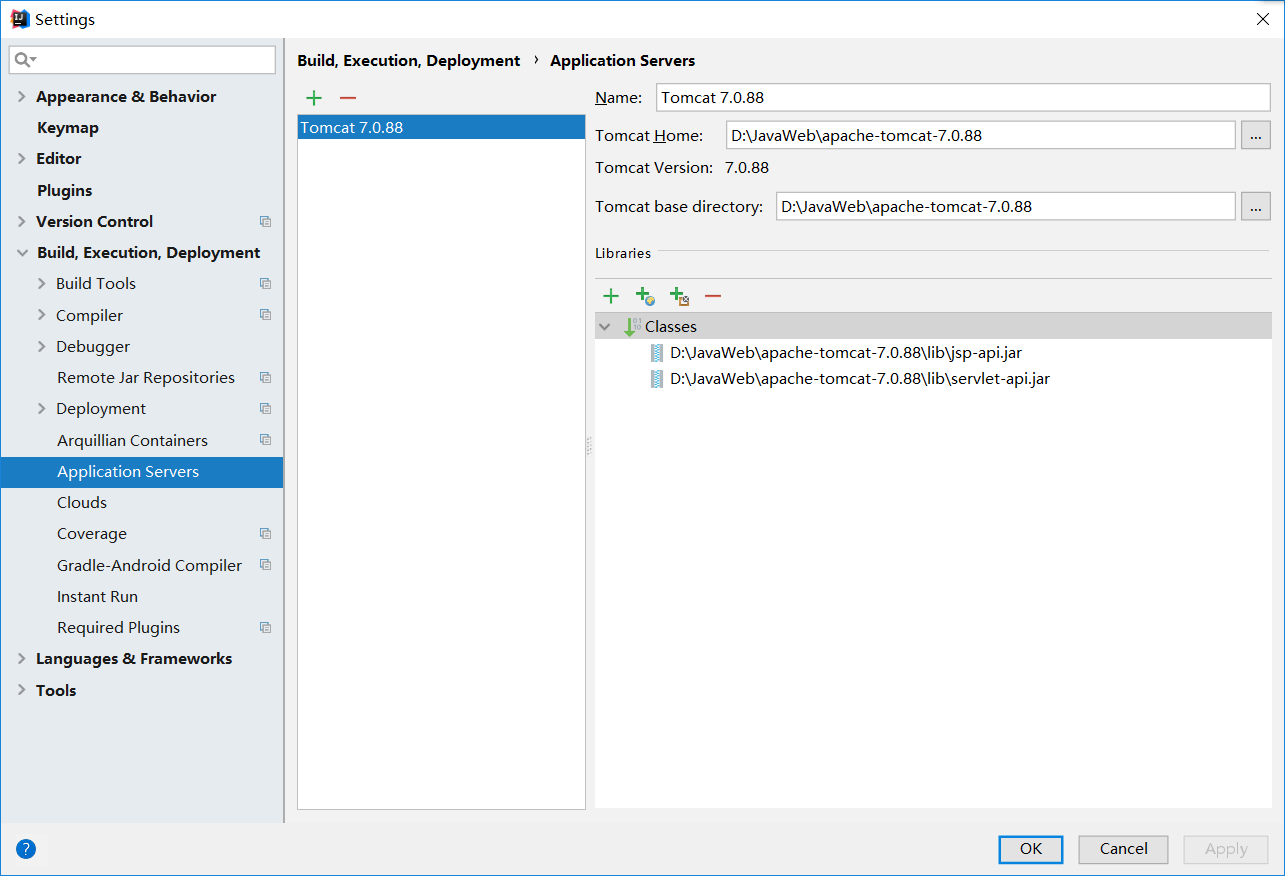Open Clouds settings page
Image resolution: width=1285 pixels, height=876 pixels.
tap(82, 503)
